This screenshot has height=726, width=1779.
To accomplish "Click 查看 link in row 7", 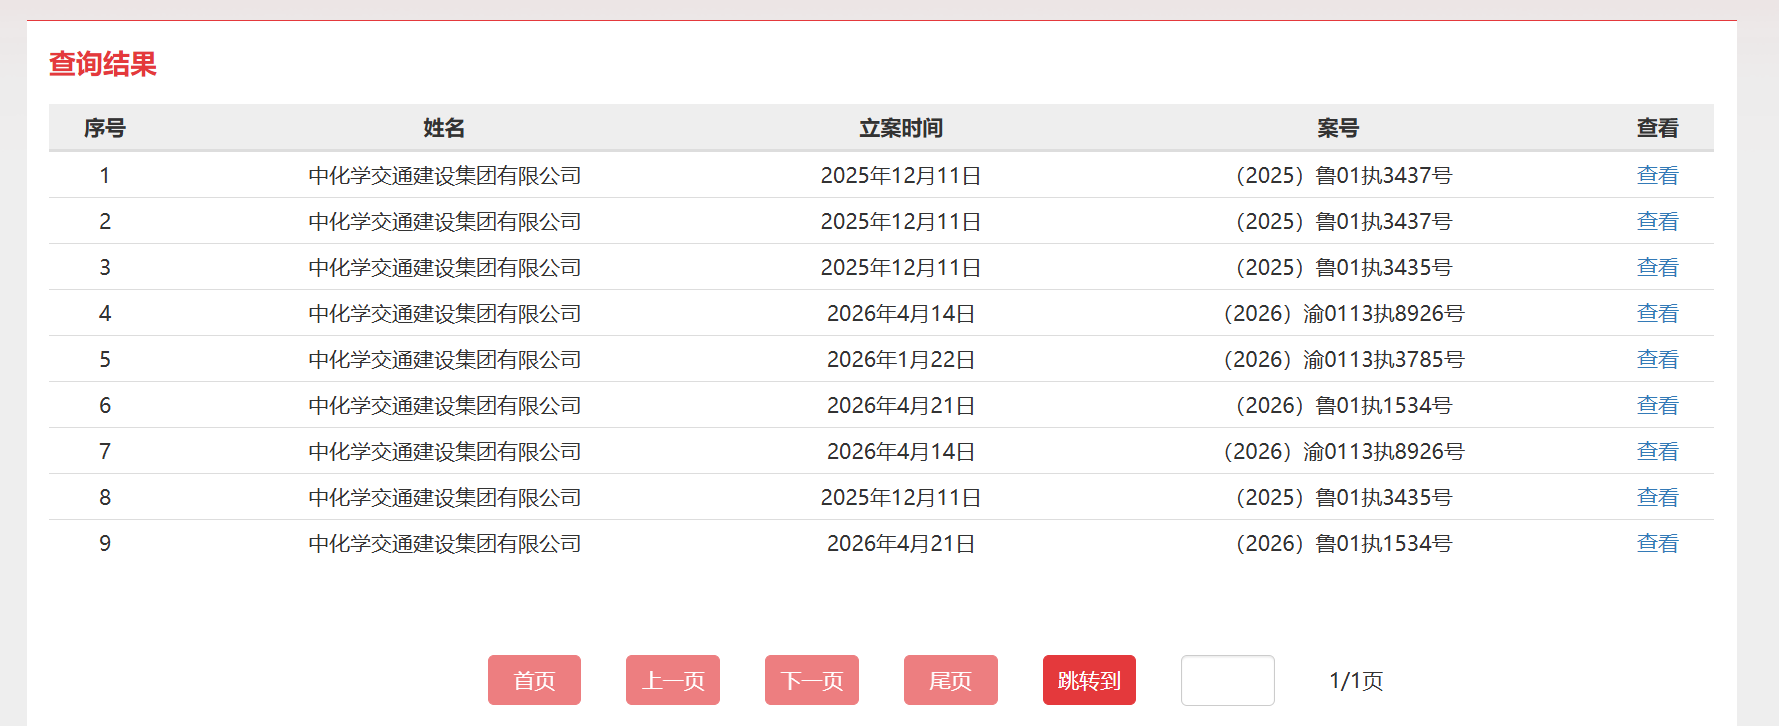I will 1657,451.
